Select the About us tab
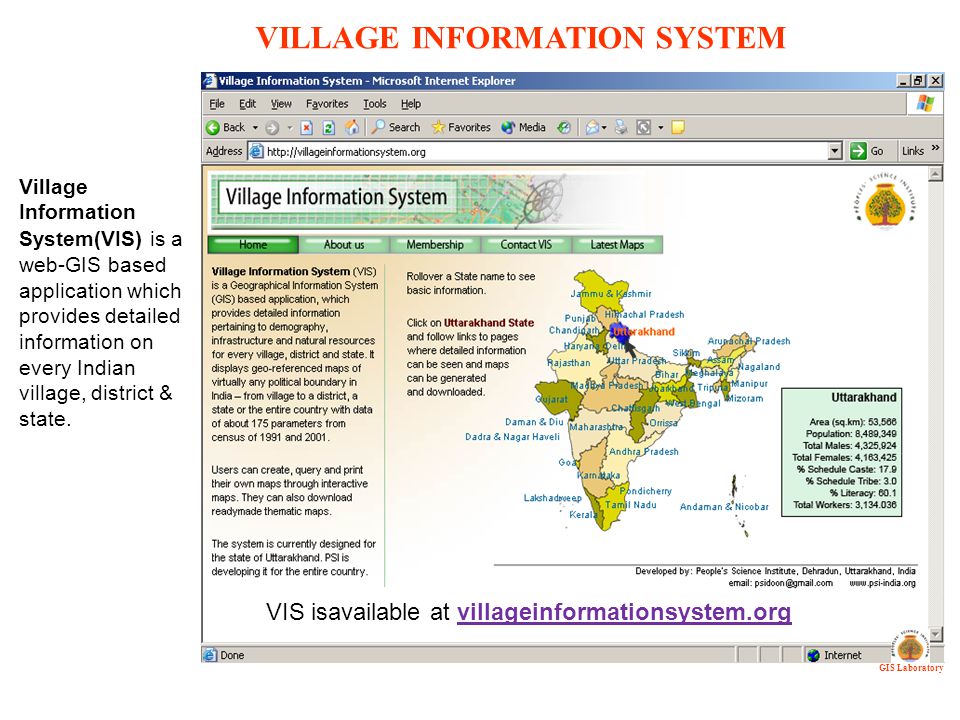Image resolution: width=960 pixels, height=720 pixels. pyautogui.click(x=344, y=244)
